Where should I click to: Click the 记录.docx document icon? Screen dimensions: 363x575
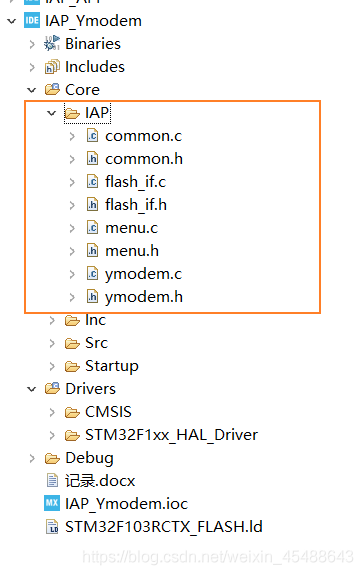pyautogui.click(x=52, y=480)
